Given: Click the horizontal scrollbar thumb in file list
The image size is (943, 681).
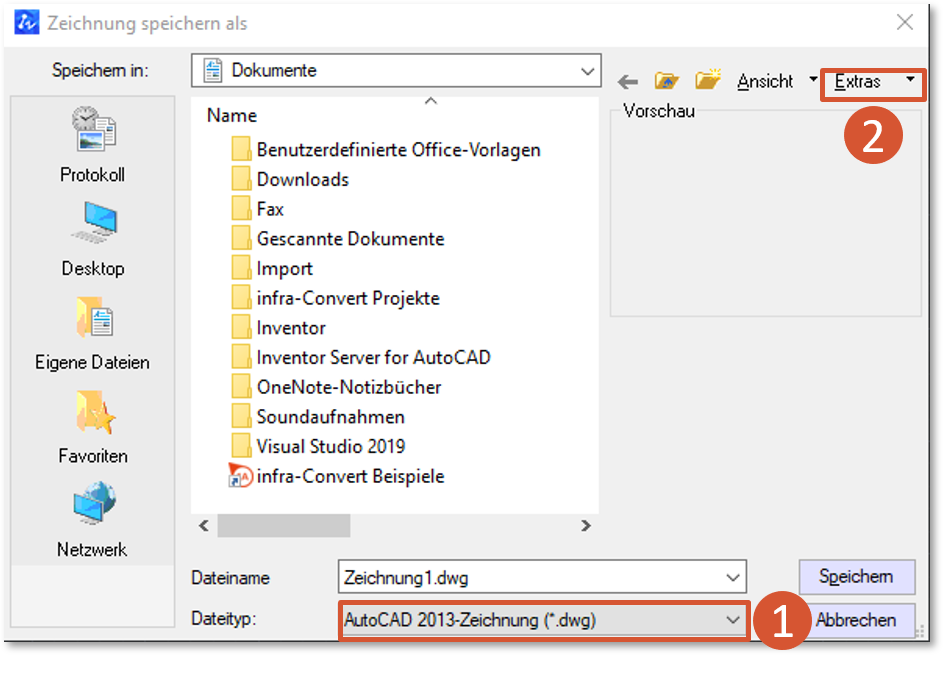Looking at the screenshot, I should (x=284, y=526).
